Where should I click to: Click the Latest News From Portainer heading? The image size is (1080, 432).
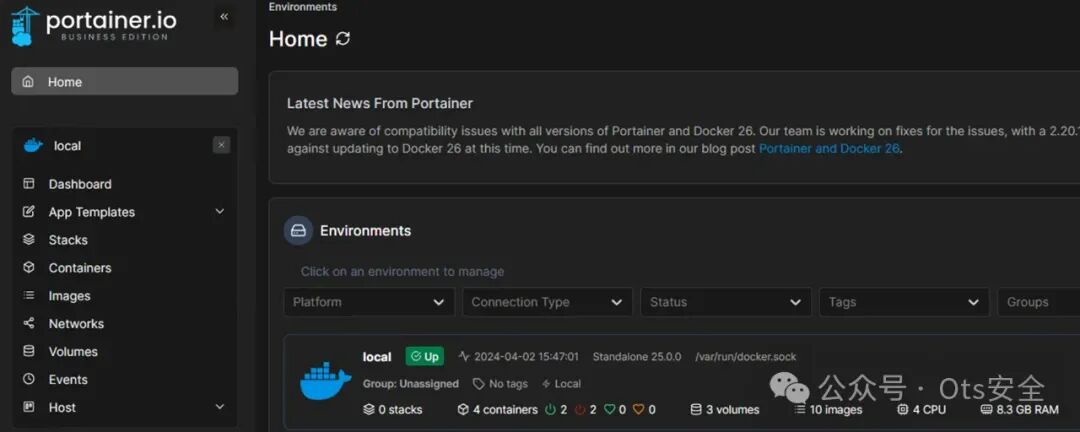(x=380, y=103)
